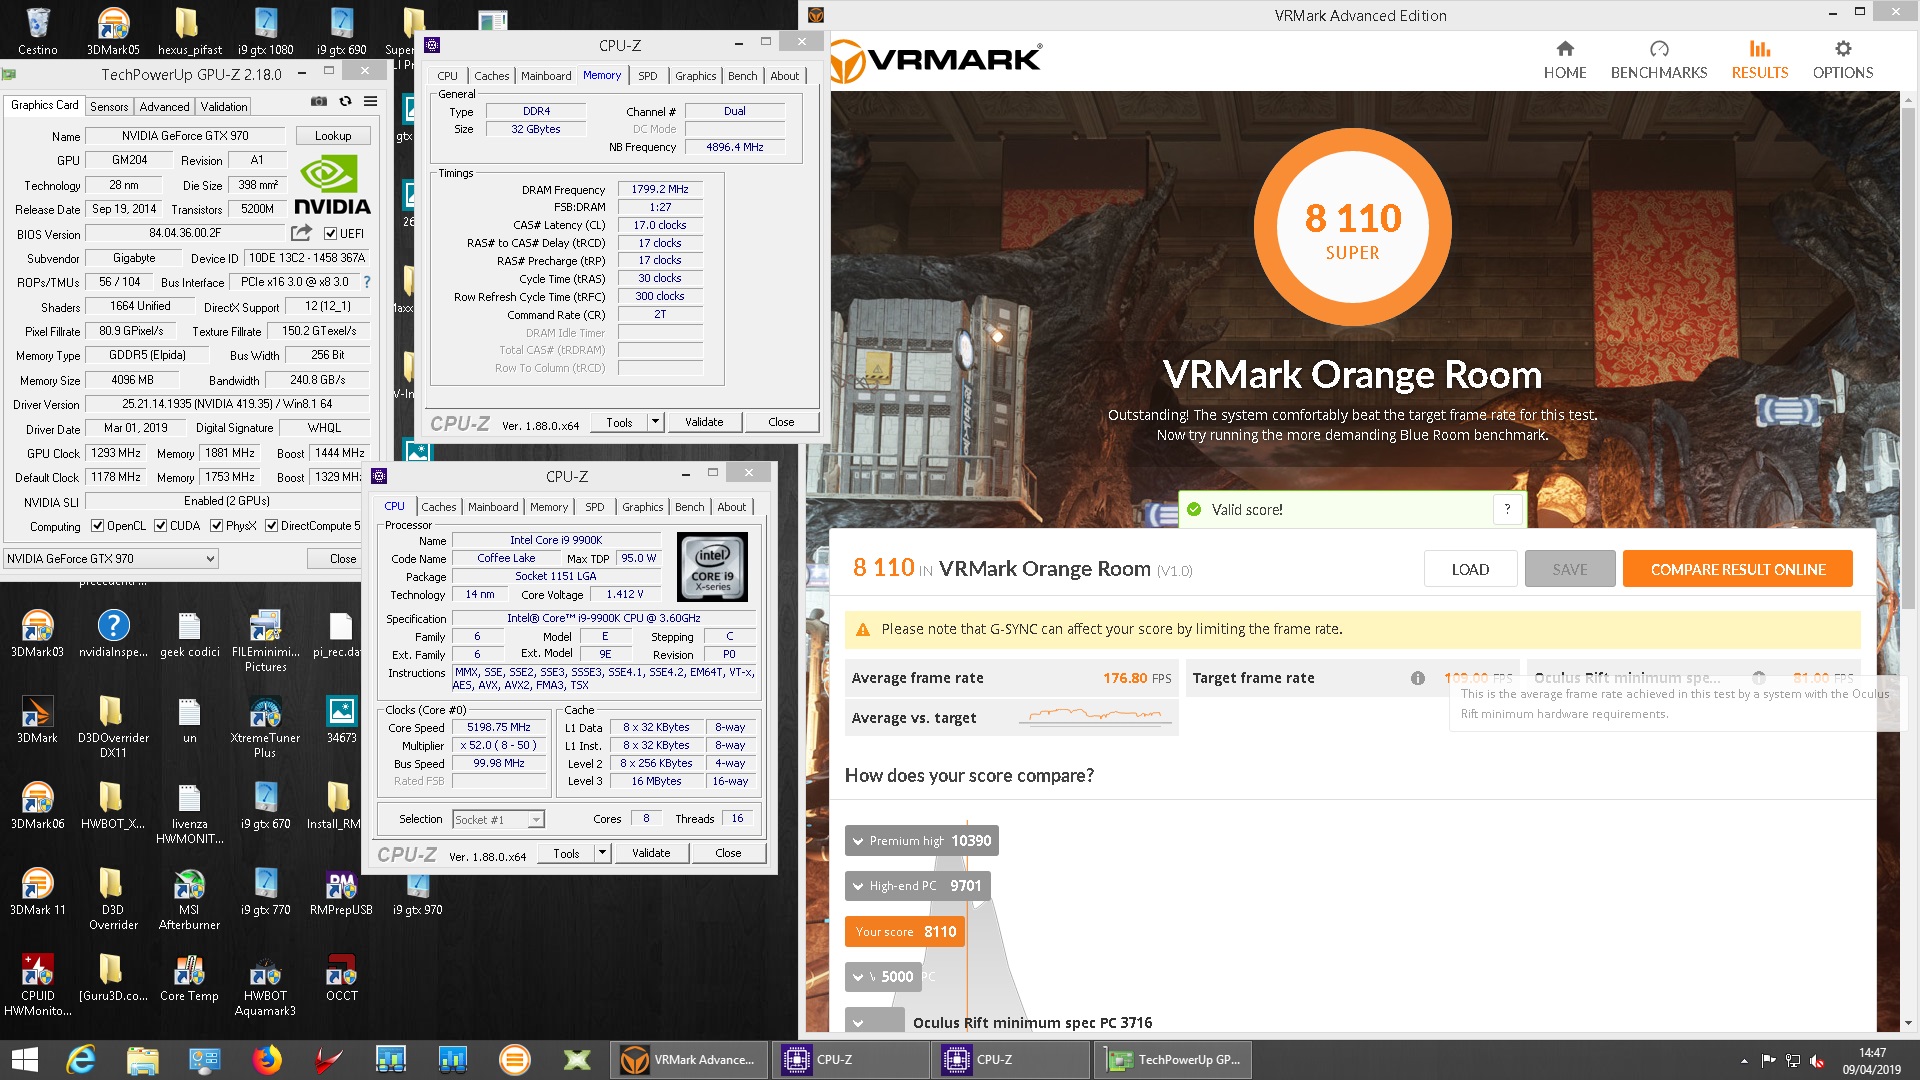Viewport: 1920px width, 1080px height.
Task: Select the nvidiaInspector desktop icon
Action: tap(113, 635)
